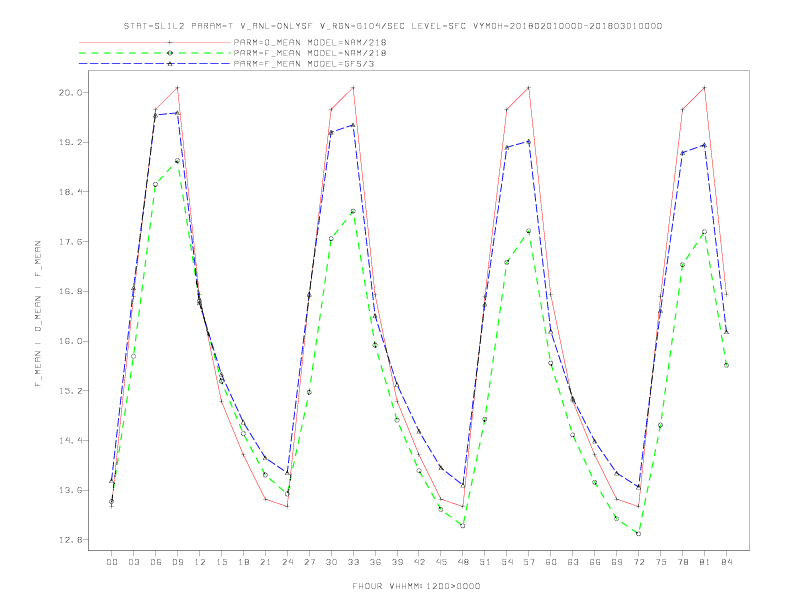Click x-axis forecast hour label 48

pos(463,562)
